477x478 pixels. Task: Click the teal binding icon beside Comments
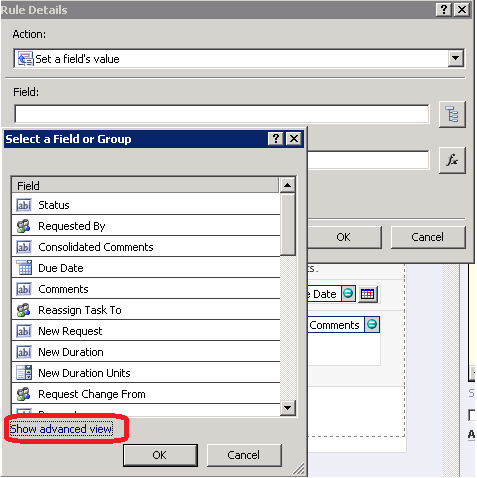(x=372, y=324)
